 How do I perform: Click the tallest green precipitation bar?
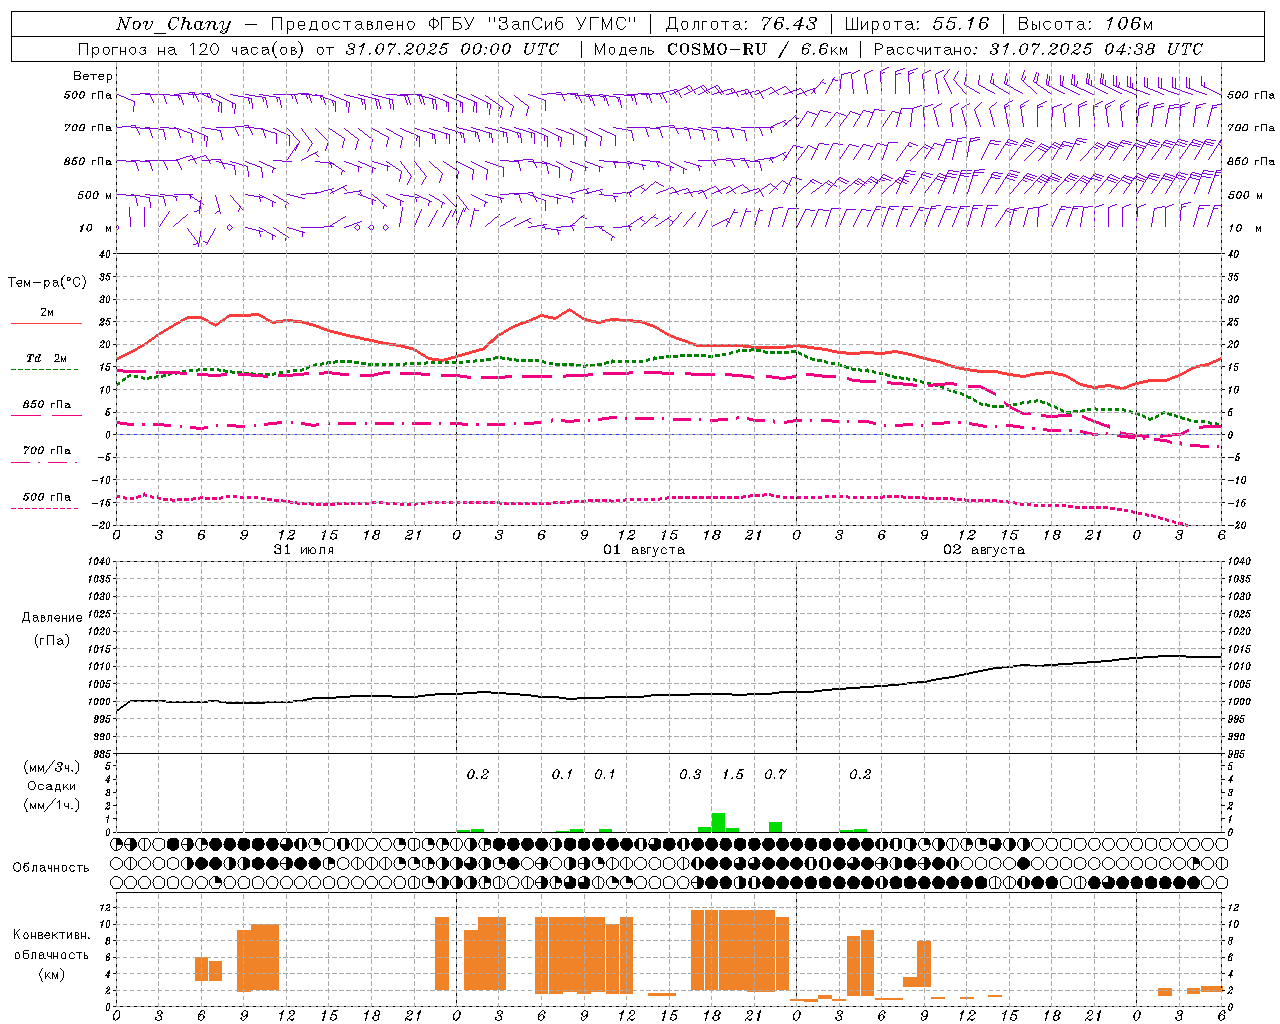pos(718,823)
